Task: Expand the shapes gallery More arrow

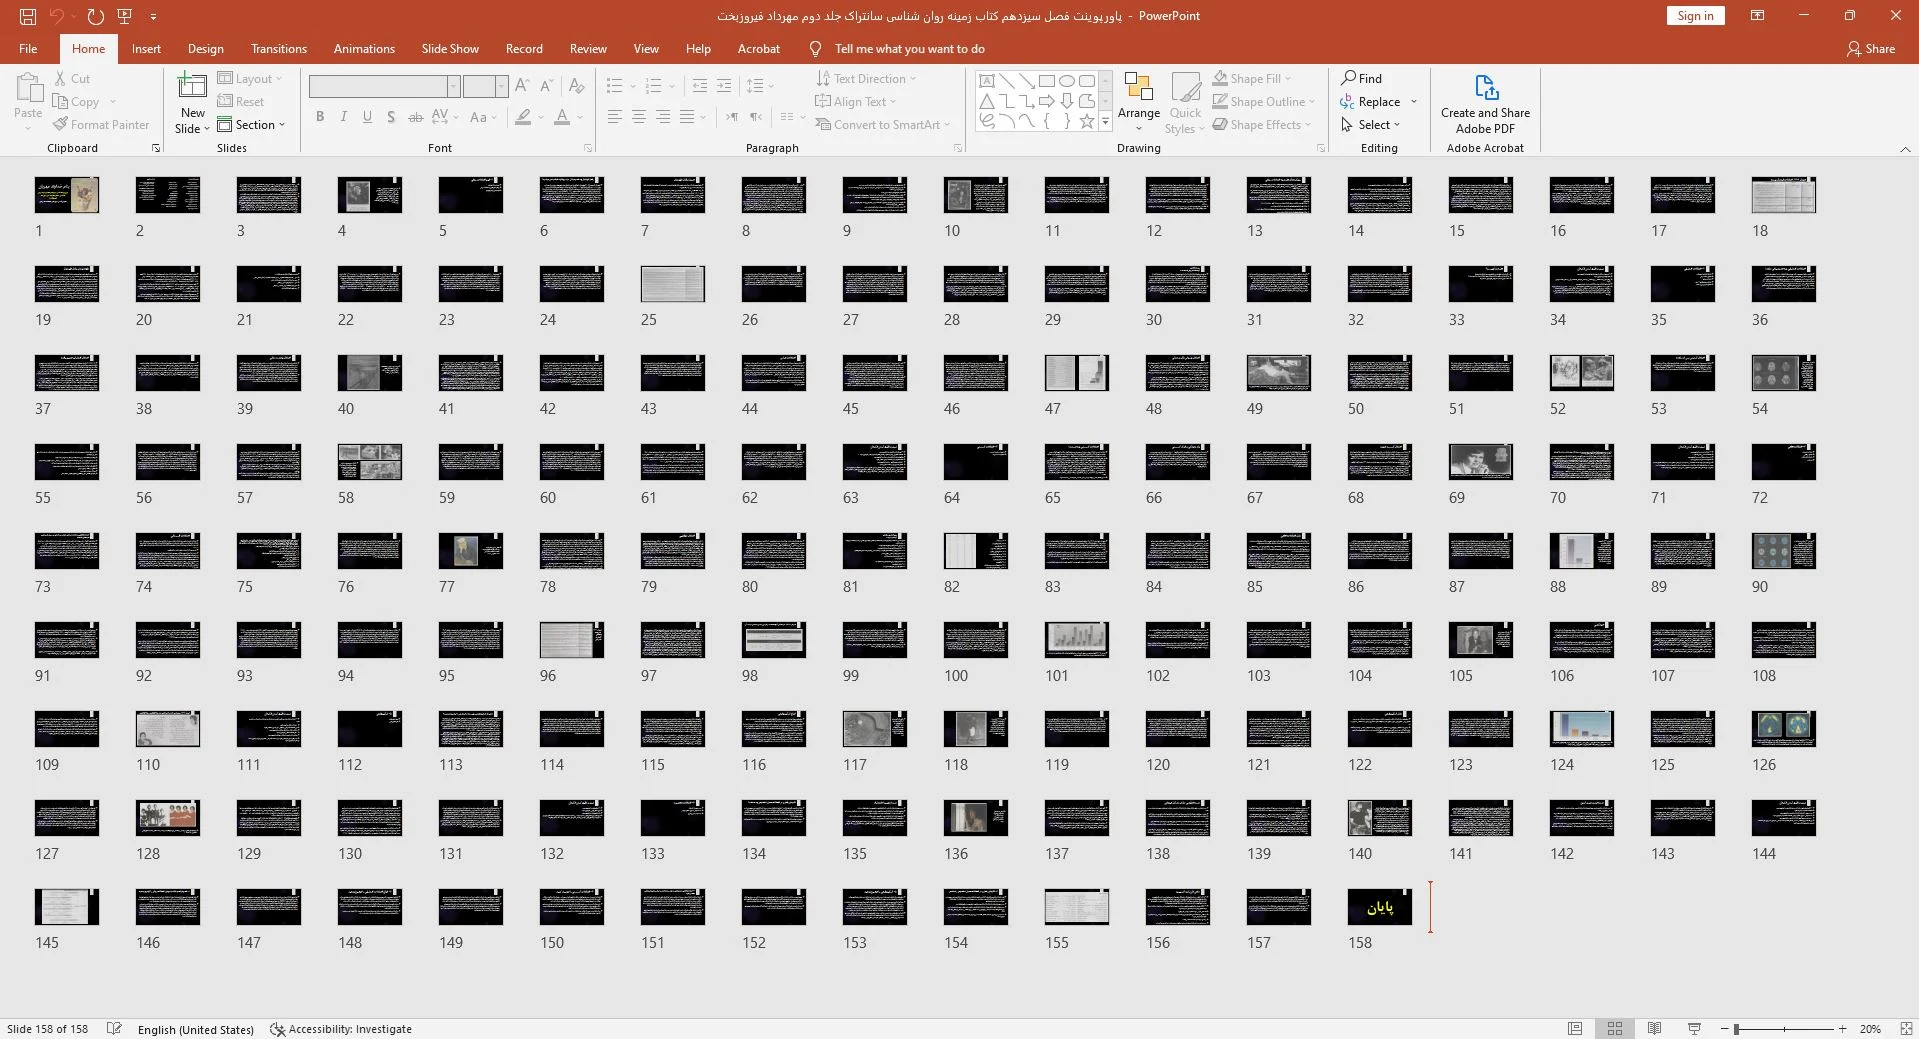Action: (x=1105, y=122)
